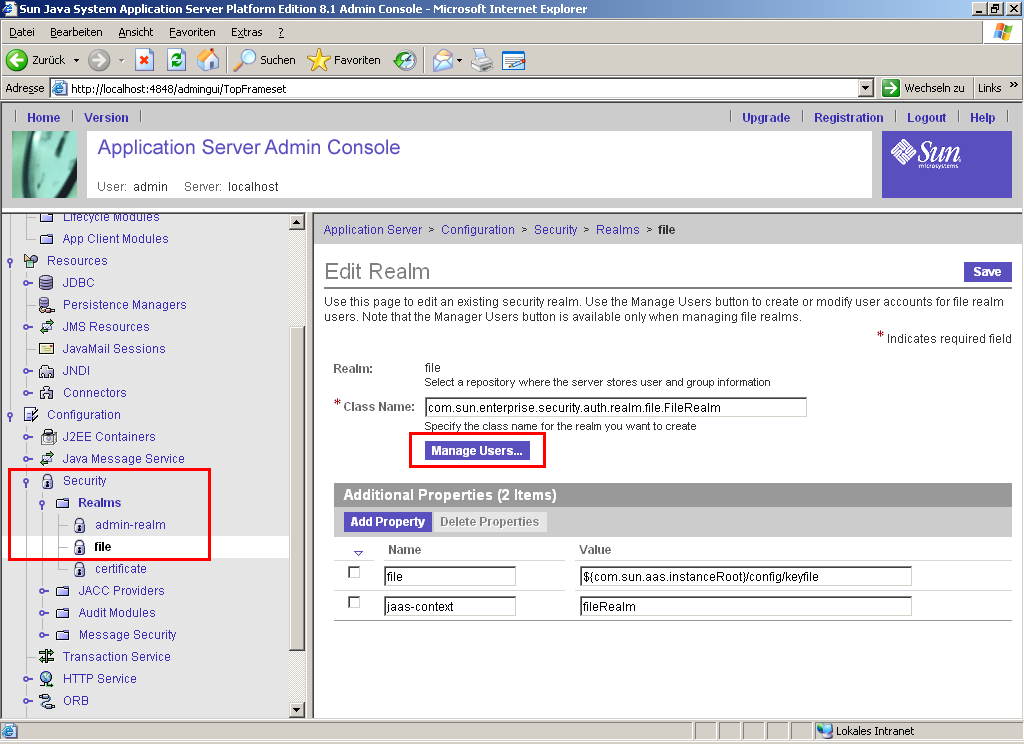Open the Upgrade link
This screenshot has height=744, width=1024.
765,118
